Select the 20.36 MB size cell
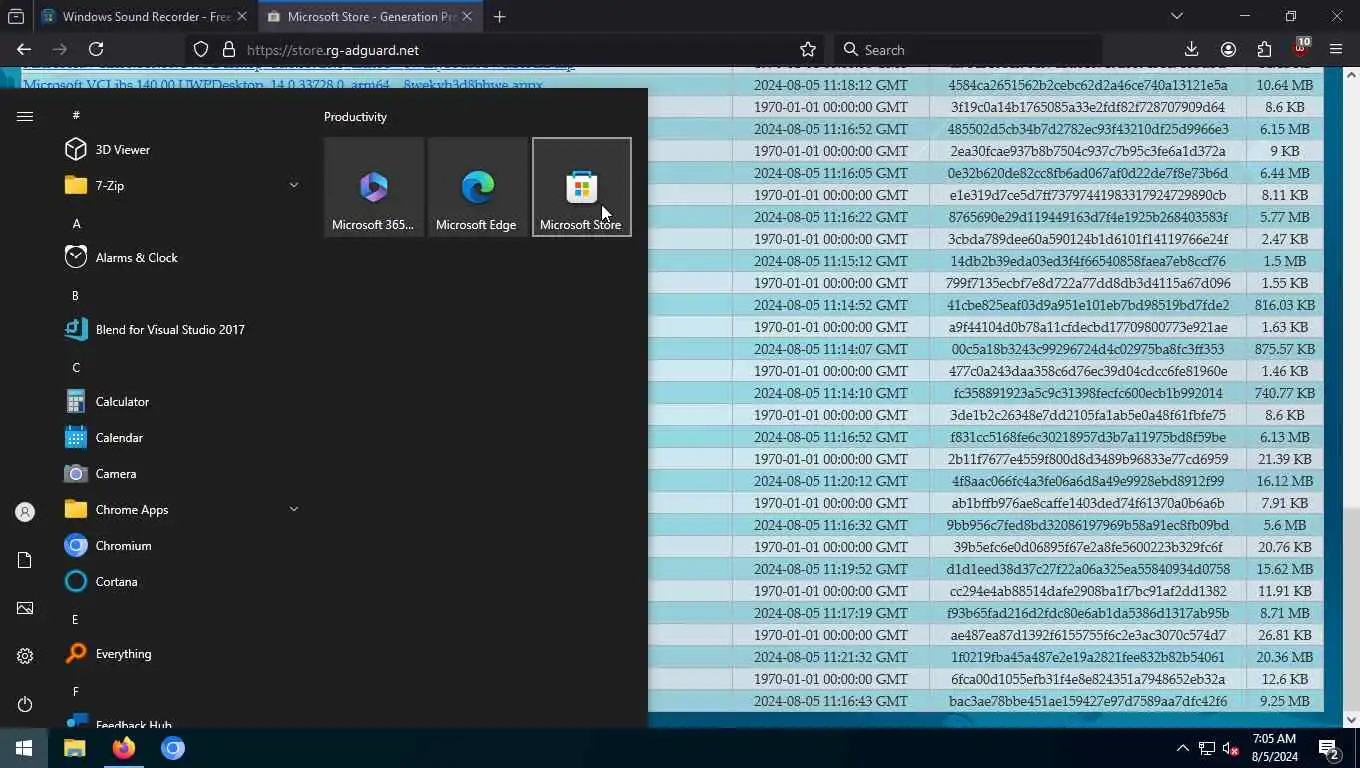 coord(1284,657)
